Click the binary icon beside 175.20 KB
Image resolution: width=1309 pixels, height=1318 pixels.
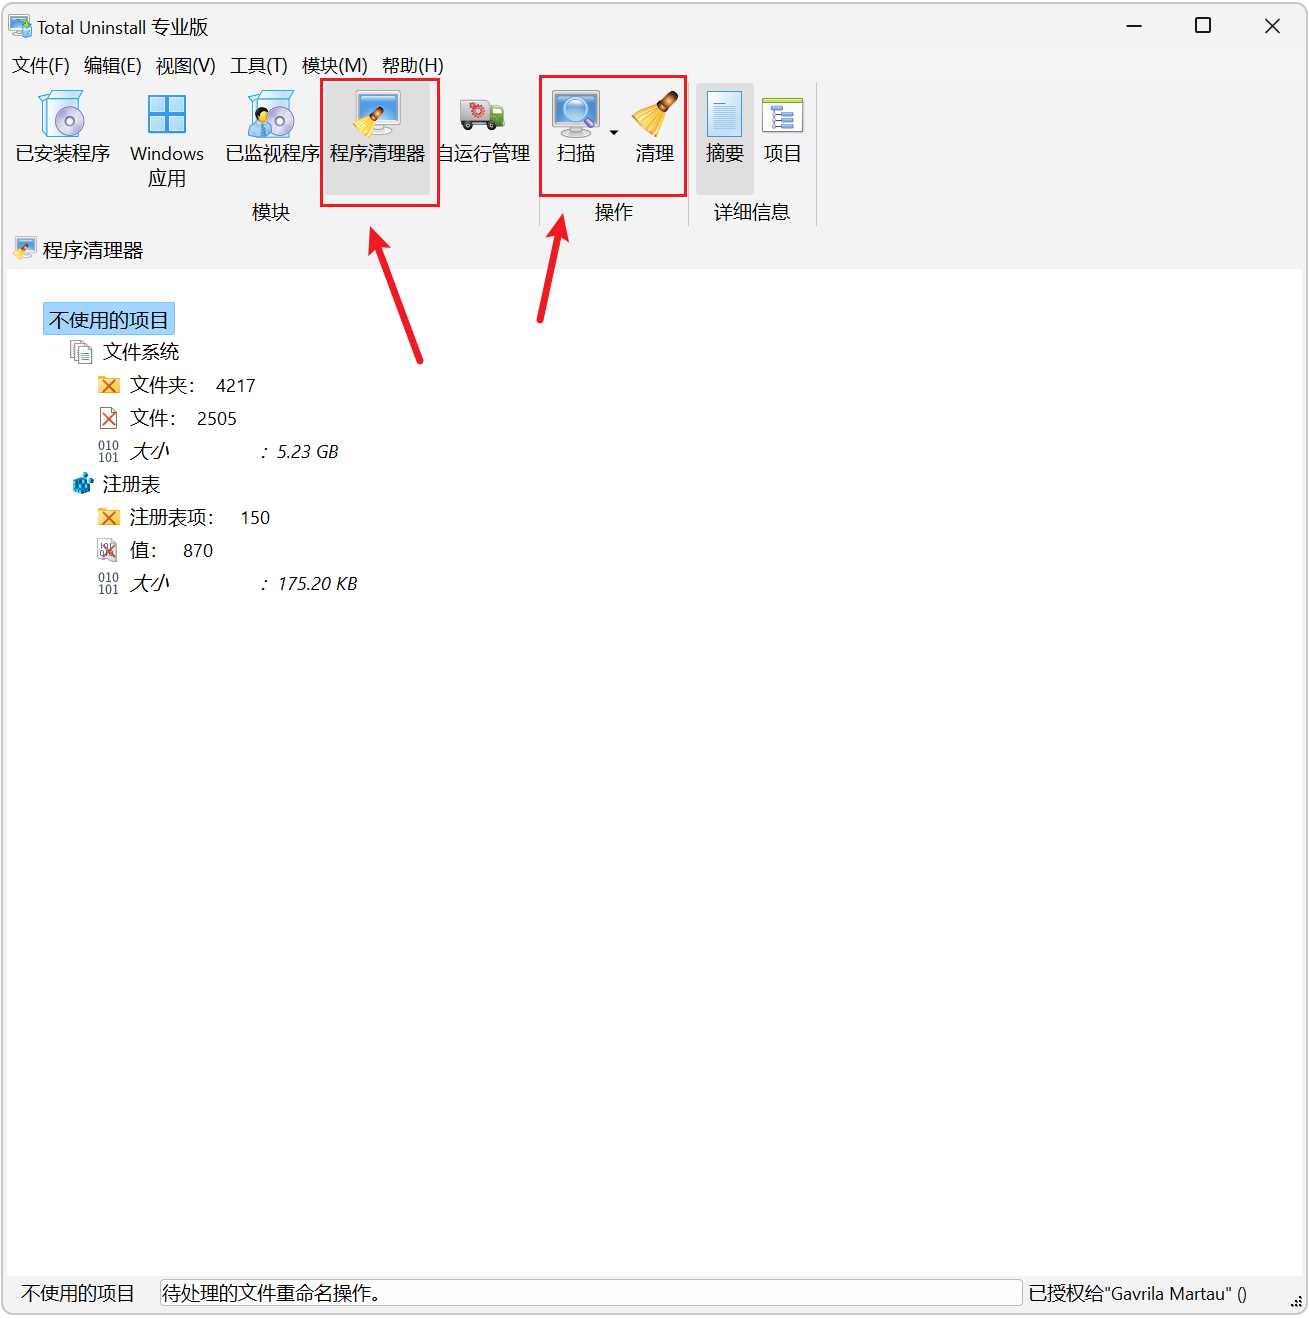(x=109, y=583)
